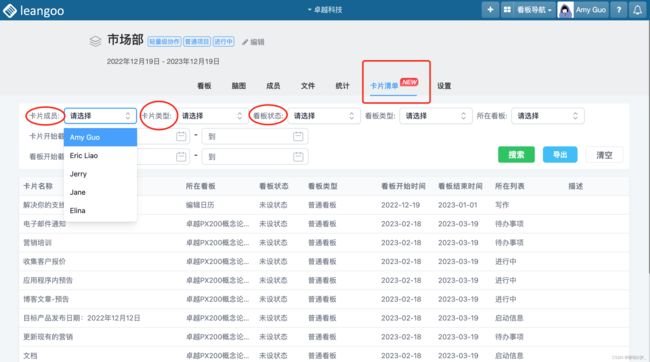Switch to the 看板 tab
650x362 pixels.
(204, 86)
